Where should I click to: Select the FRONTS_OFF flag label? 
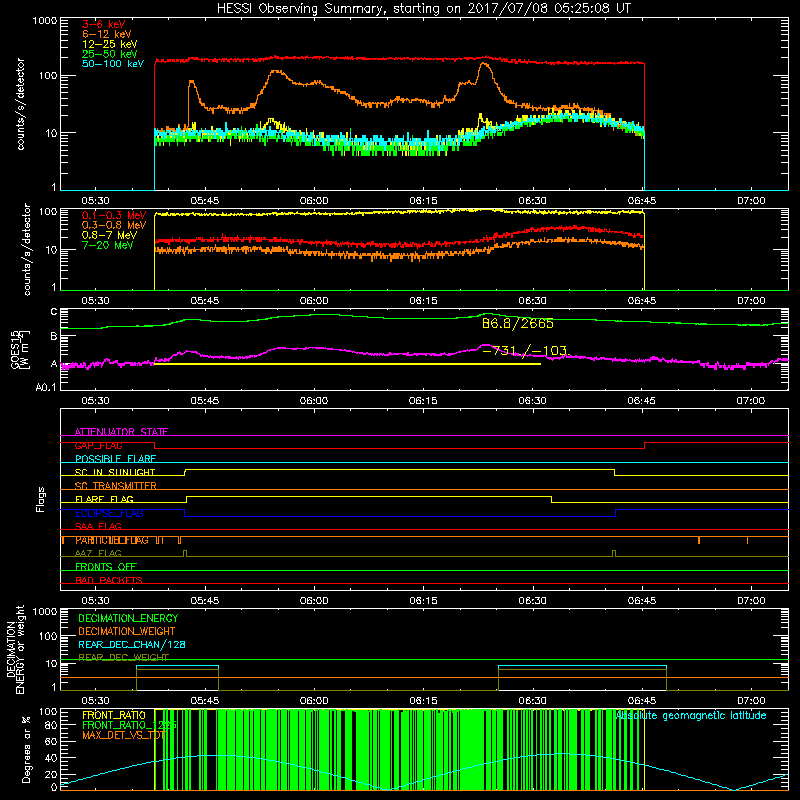106,567
